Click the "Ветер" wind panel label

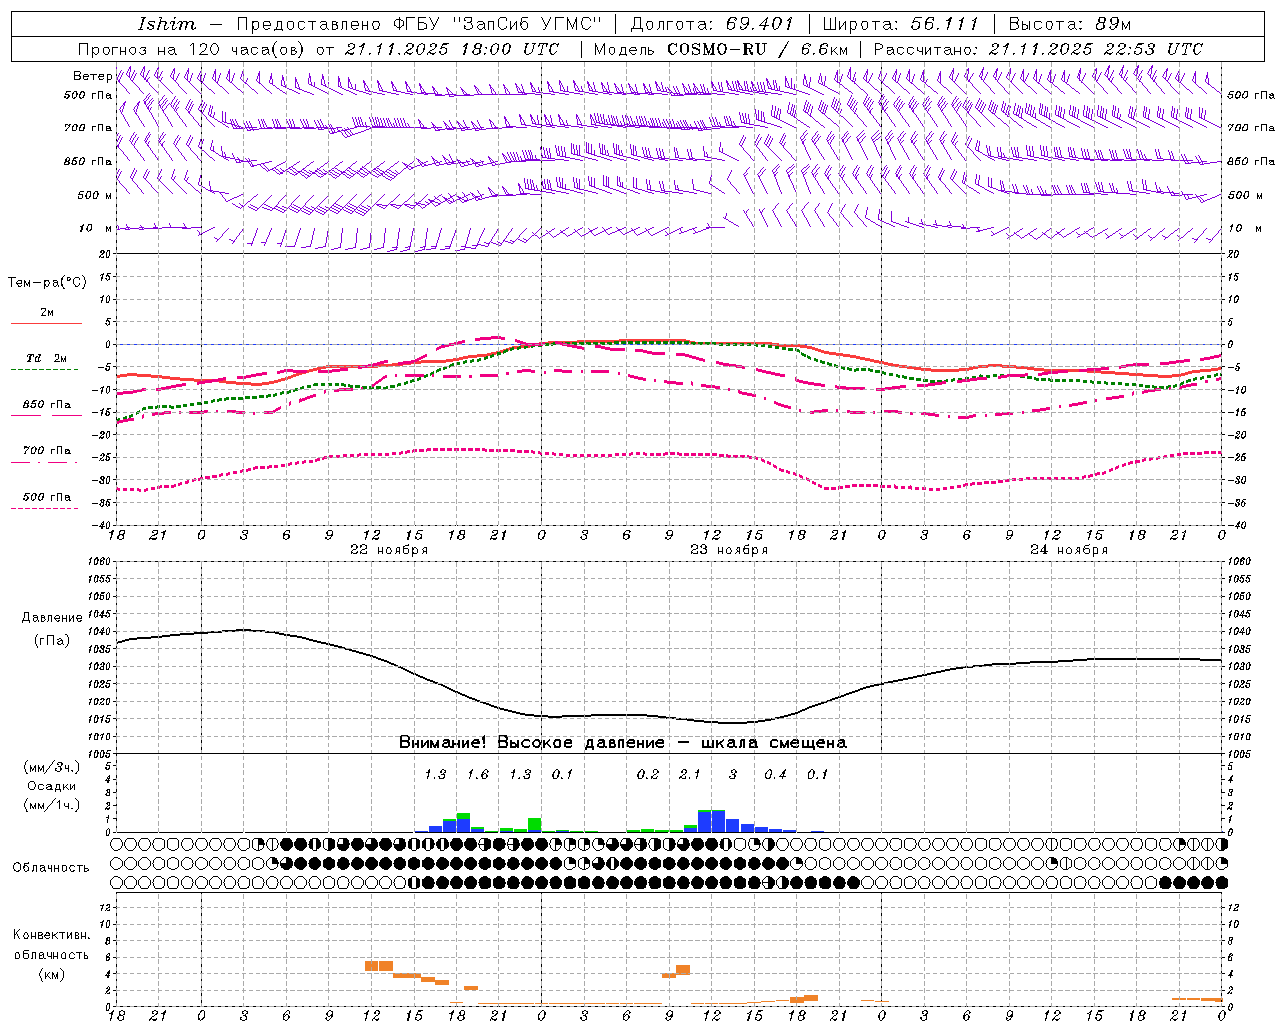coord(92,76)
